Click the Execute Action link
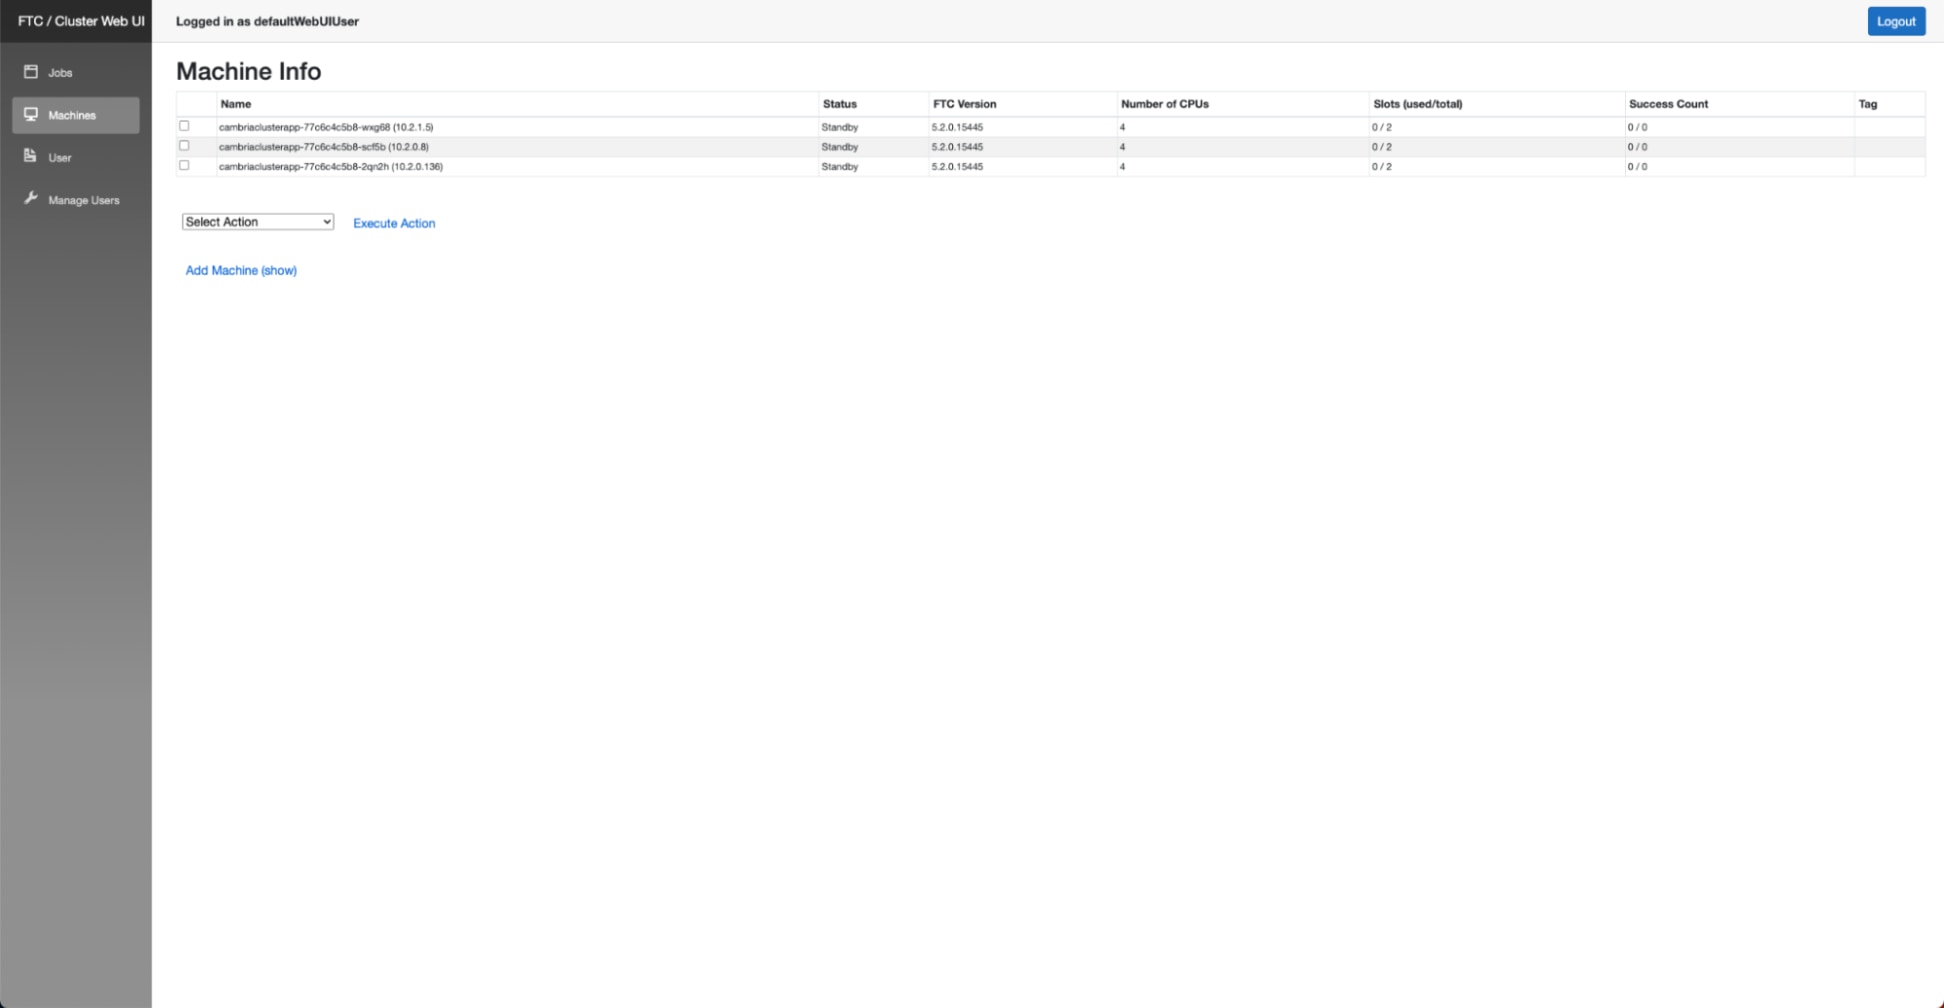The image size is (1944, 1008). (x=393, y=223)
